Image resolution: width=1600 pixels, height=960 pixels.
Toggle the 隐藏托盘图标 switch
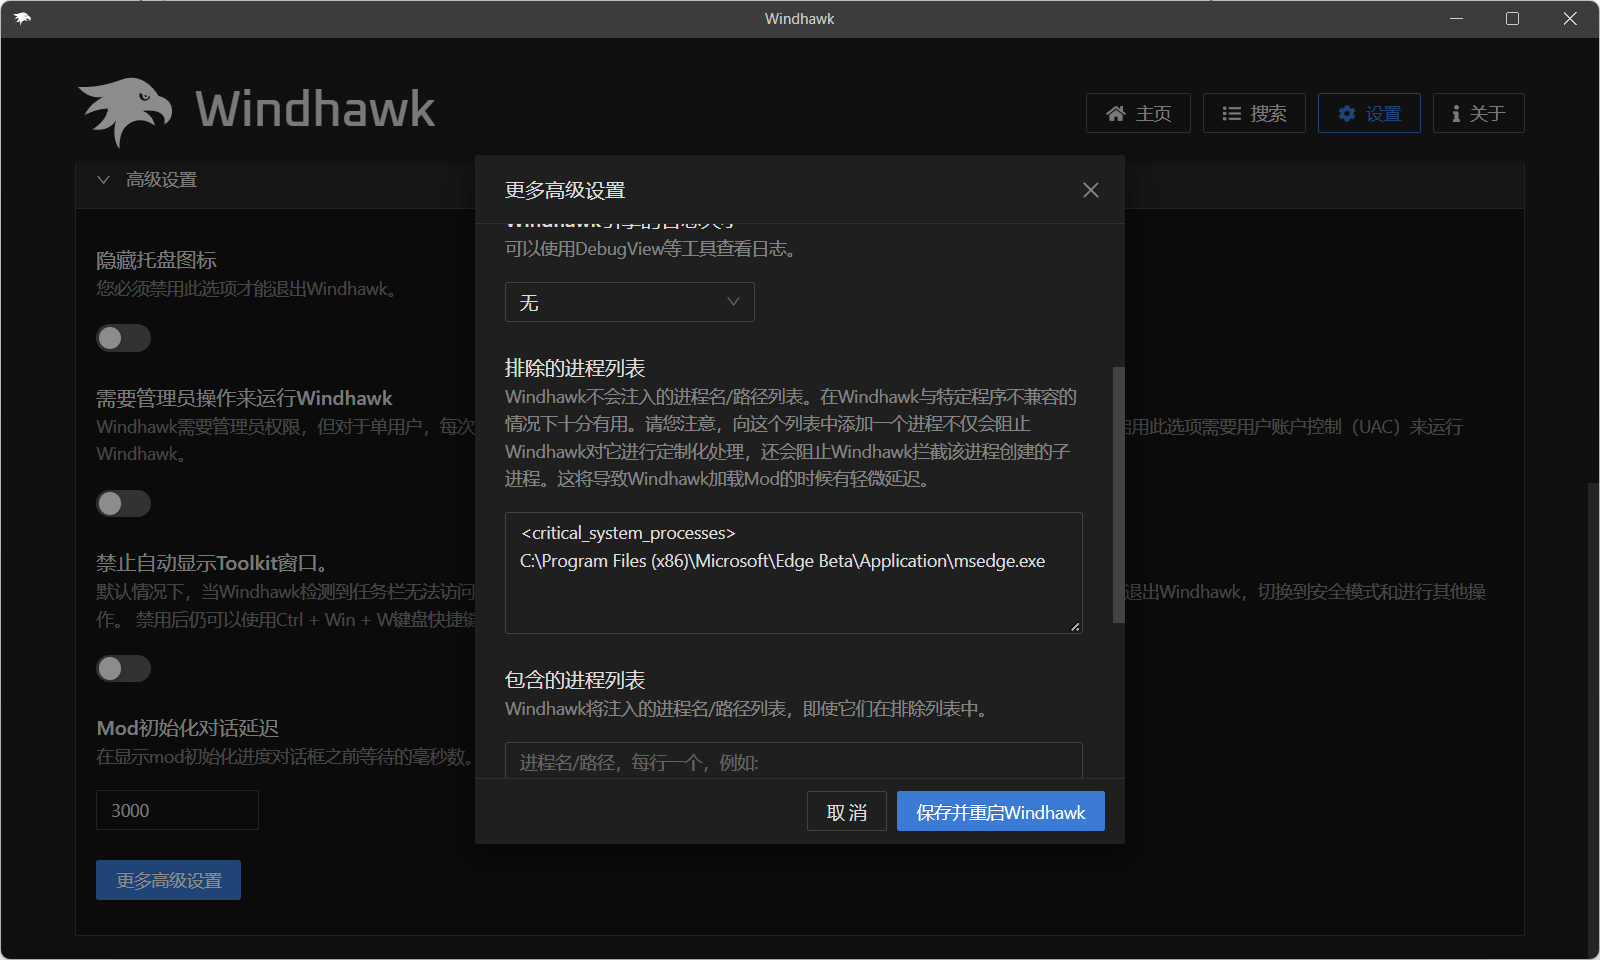coord(123,338)
